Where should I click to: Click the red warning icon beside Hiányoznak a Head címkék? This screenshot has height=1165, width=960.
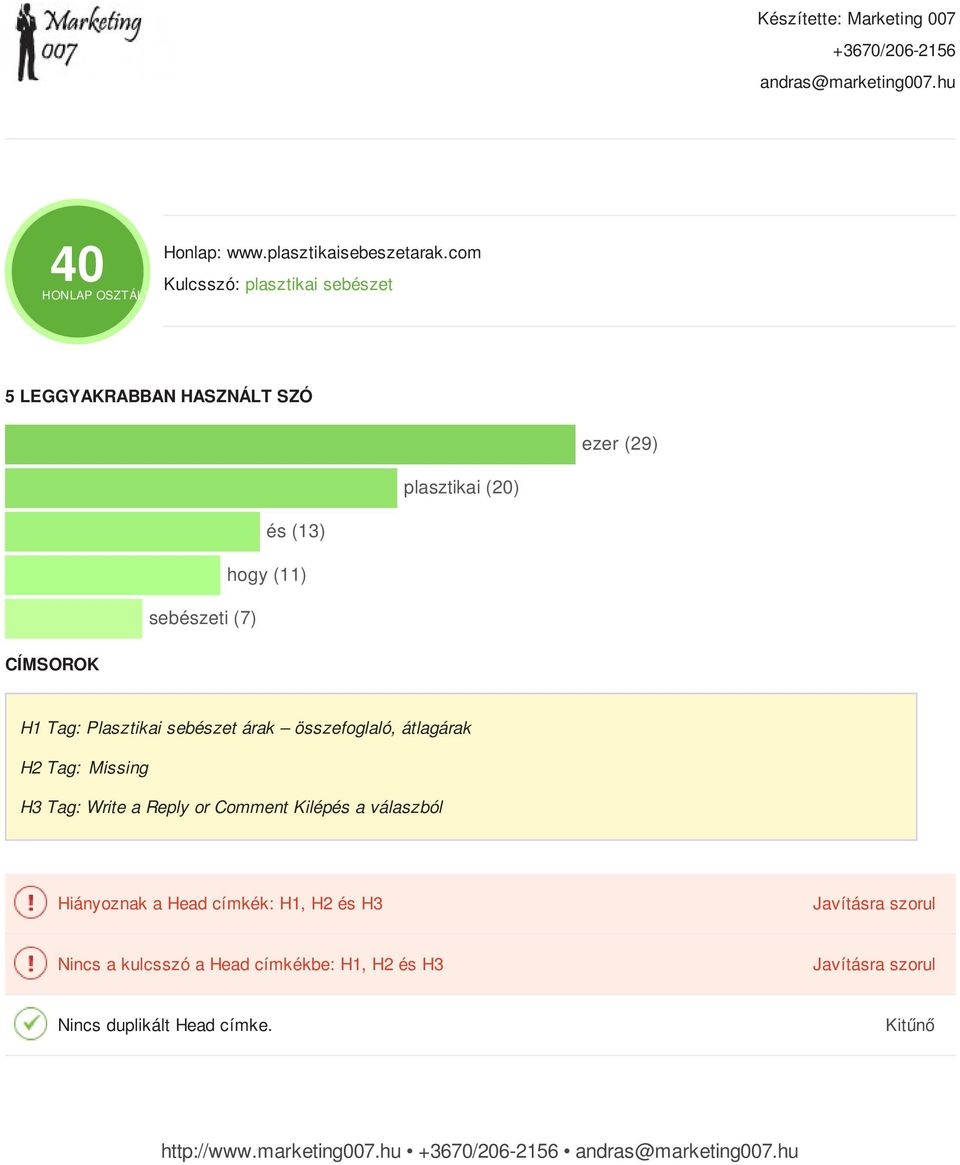30,903
